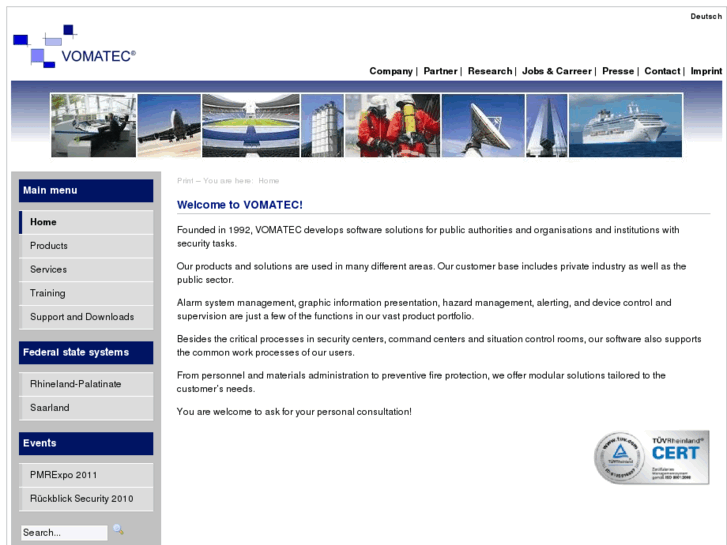Open the Imprint page
The height and width of the screenshot is (545, 727).
point(706,71)
